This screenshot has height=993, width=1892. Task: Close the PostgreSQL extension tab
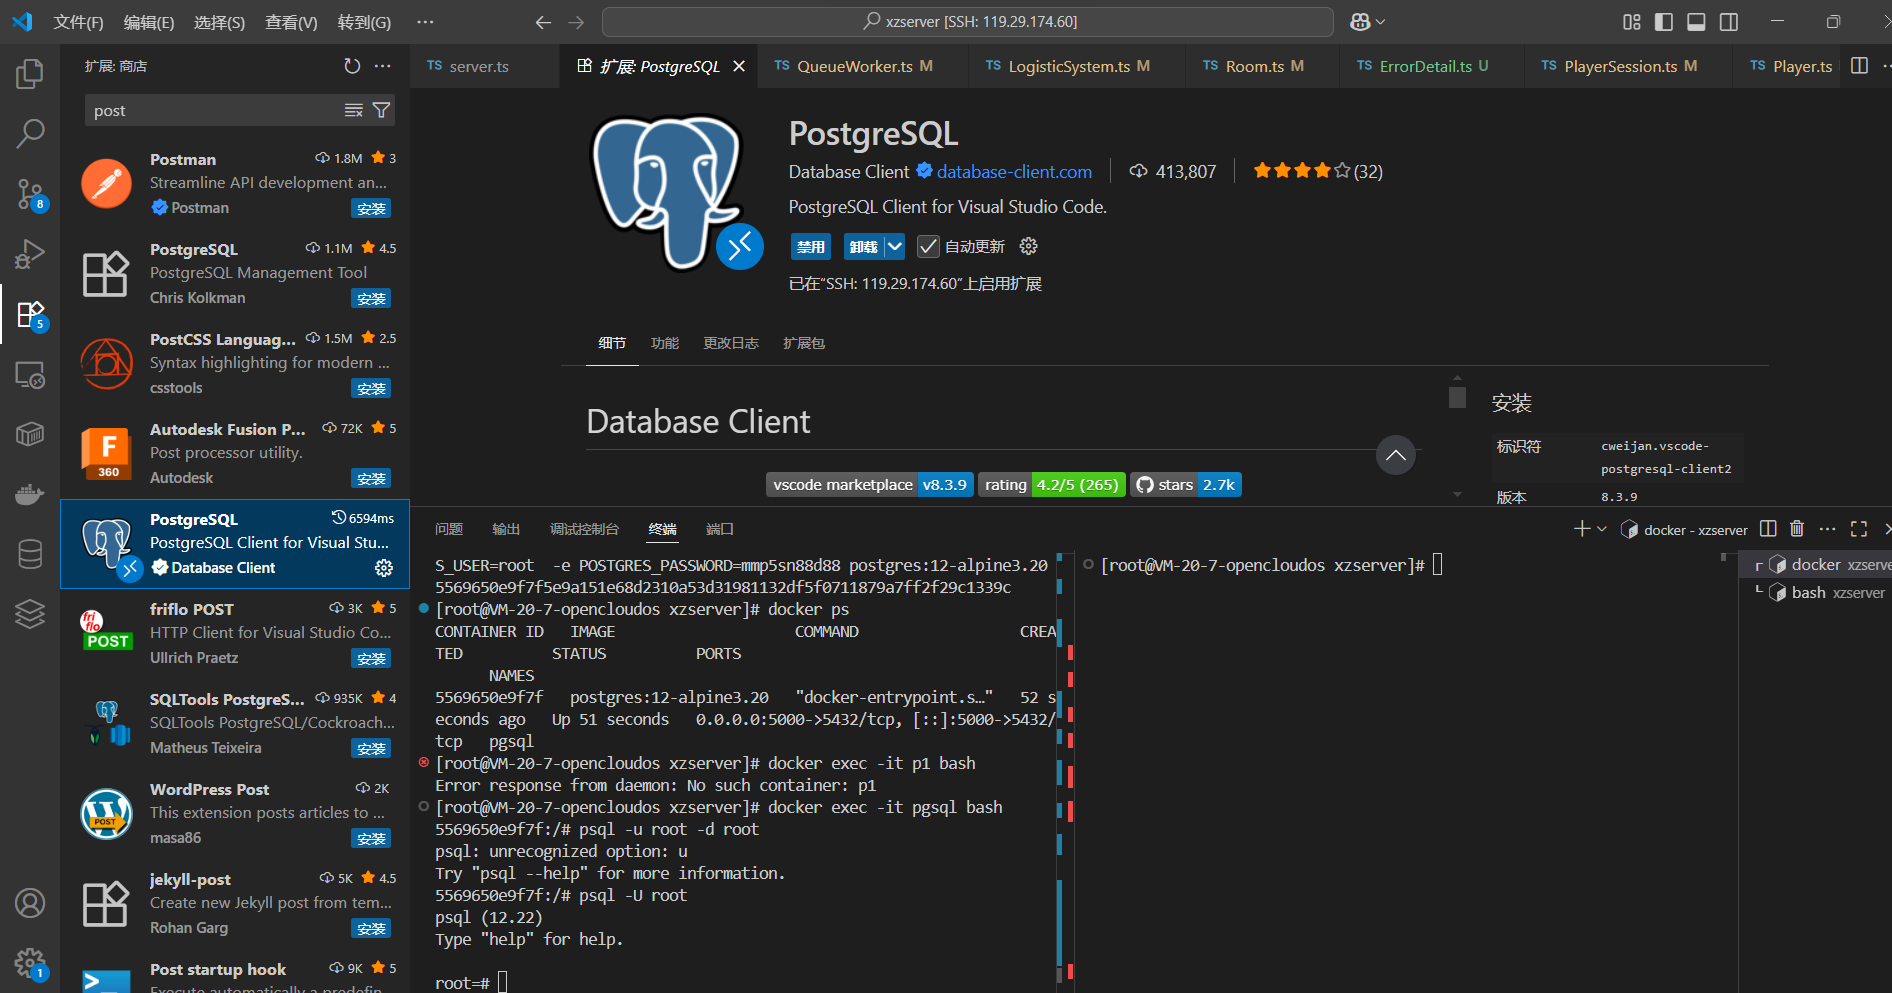point(739,66)
